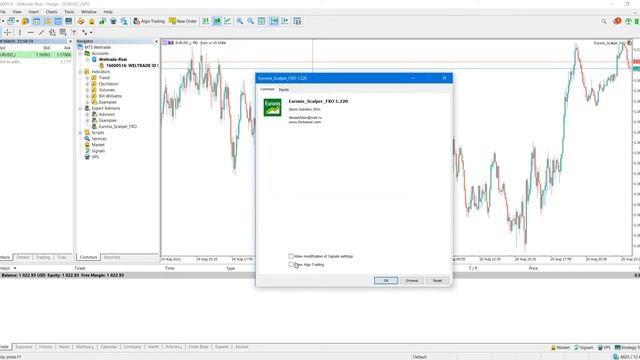
Task: Expand the Advisors folder under Expert Advisors
Action: (87, 114)
